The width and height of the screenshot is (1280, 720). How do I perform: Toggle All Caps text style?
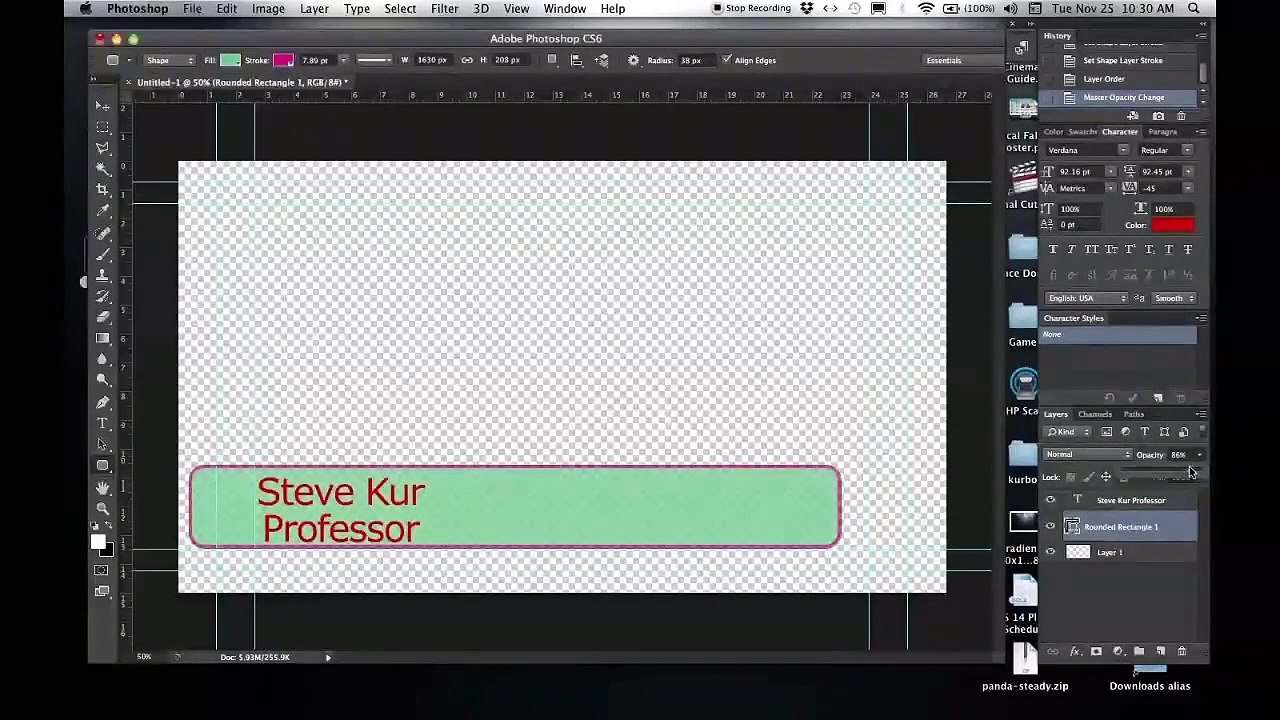click(1091, 249)
